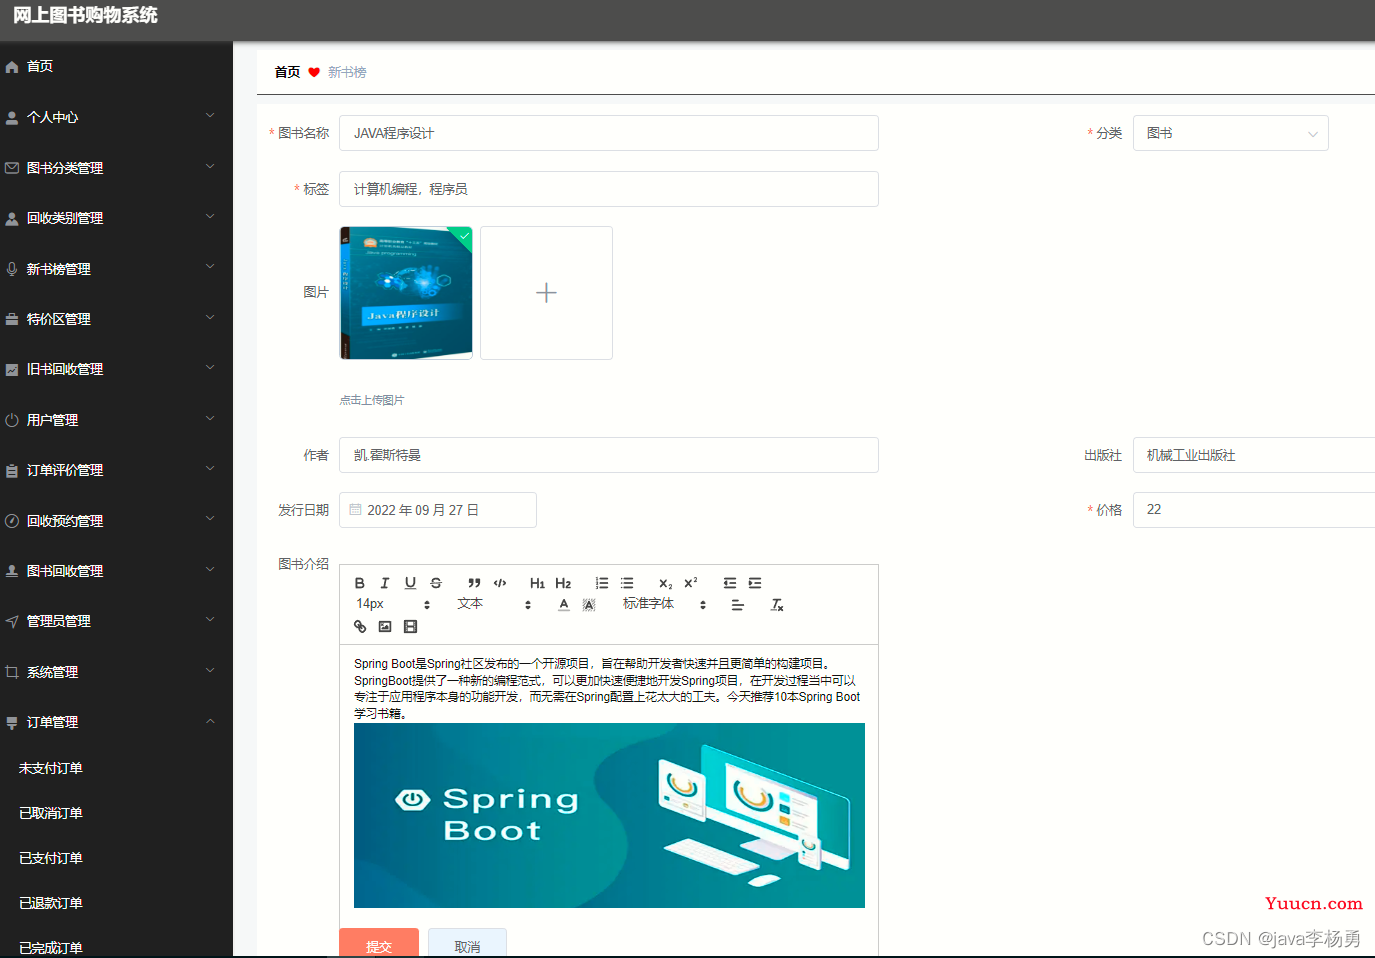Open the text color picker
Image resolution: width=1375 pixels, height=958 pixels.
coord(564,605)
